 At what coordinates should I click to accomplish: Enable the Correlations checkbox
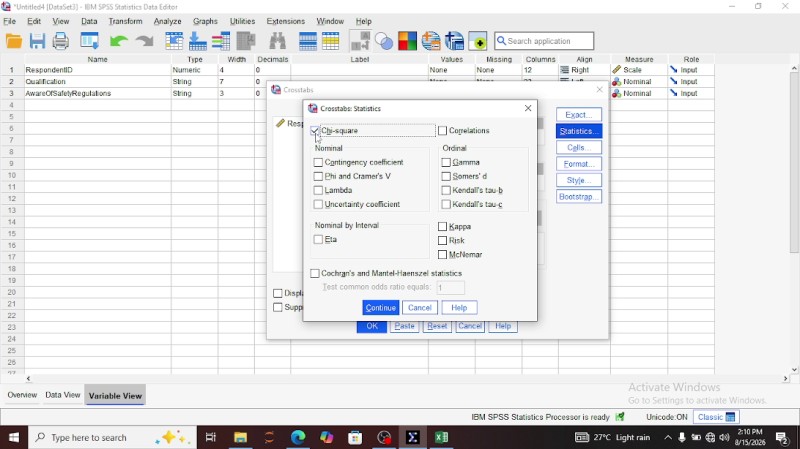442,131
